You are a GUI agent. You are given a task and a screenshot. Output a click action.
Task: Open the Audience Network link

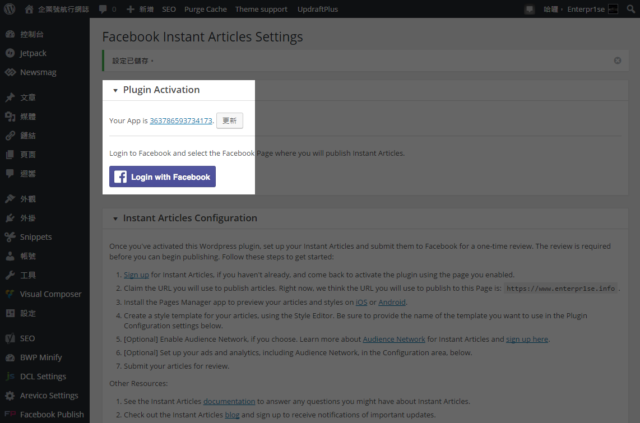(394, 339)
